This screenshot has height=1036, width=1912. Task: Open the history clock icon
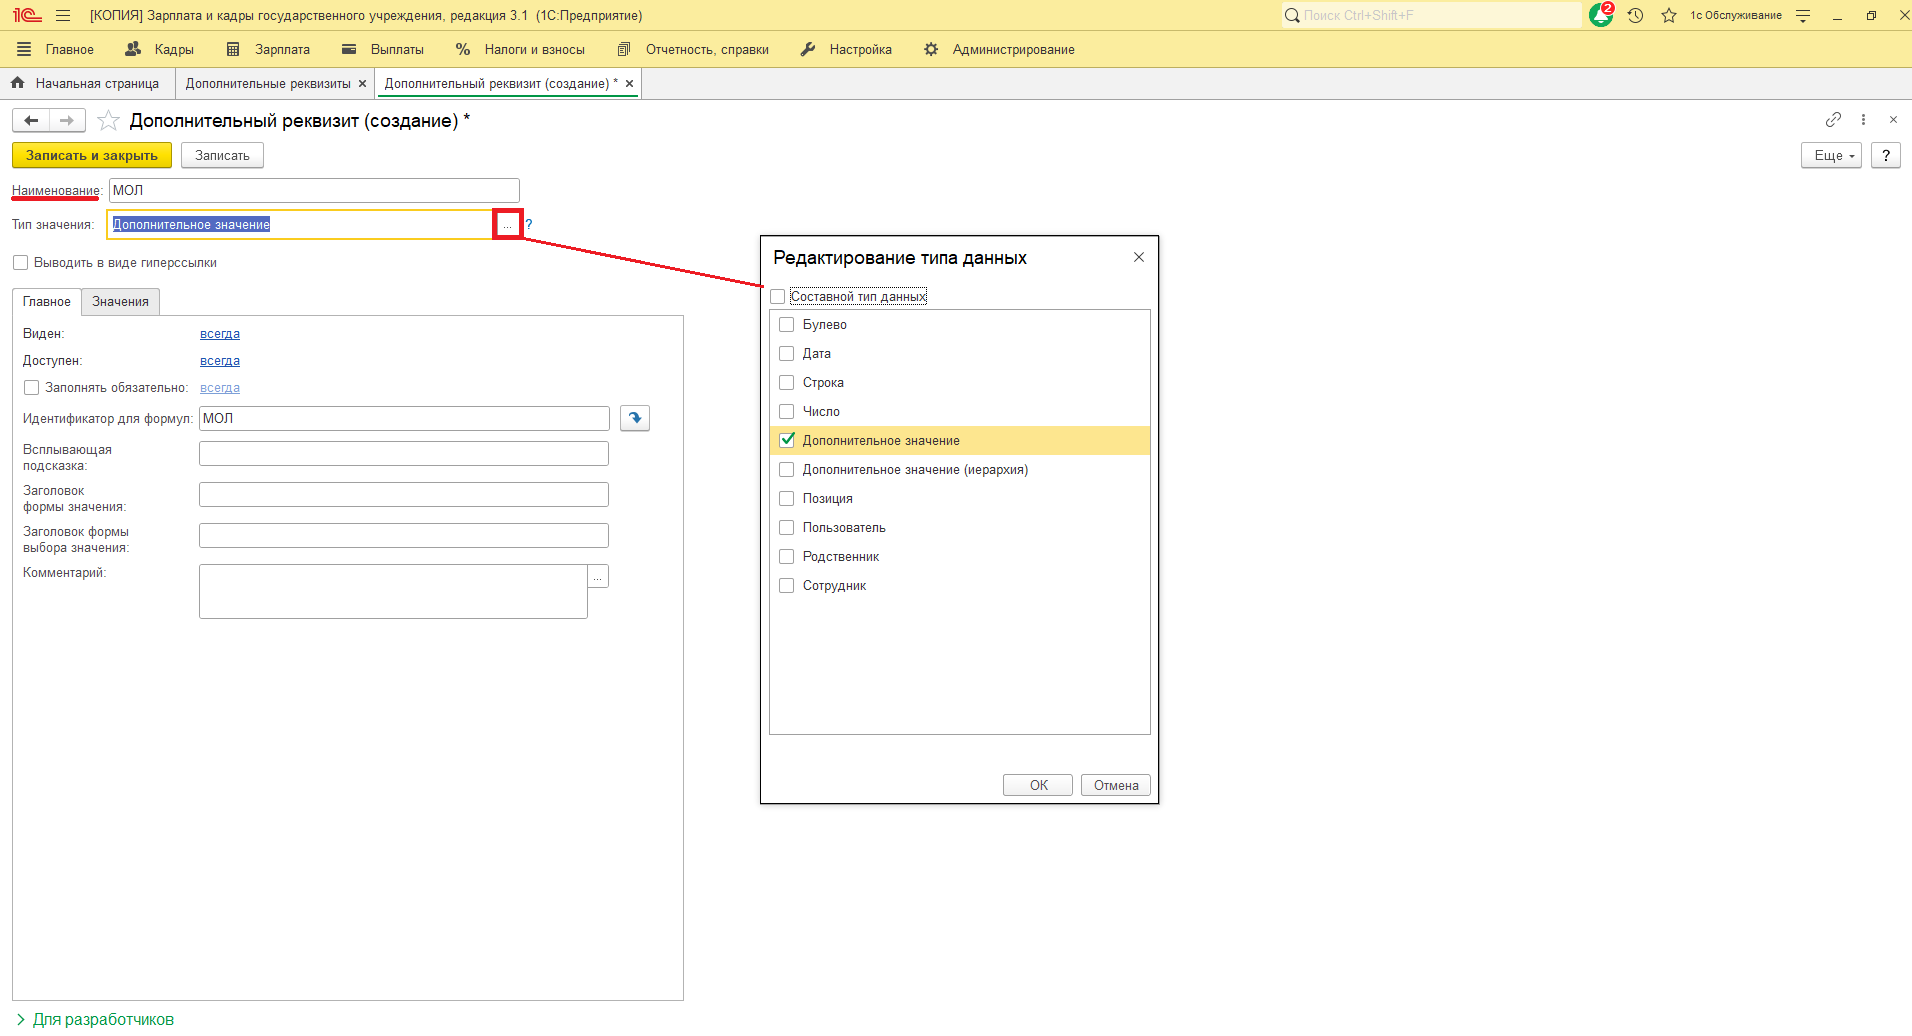pos(1636,15)
